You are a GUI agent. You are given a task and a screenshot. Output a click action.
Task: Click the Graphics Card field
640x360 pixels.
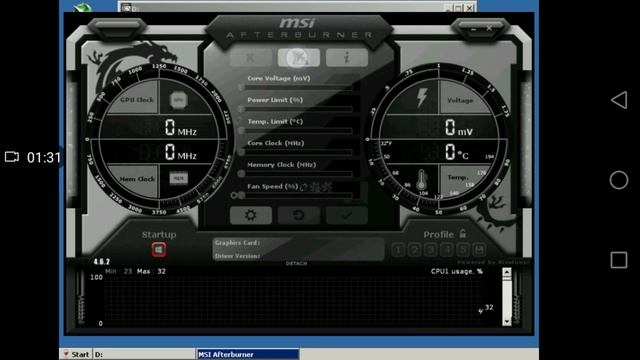click(298, 243)
